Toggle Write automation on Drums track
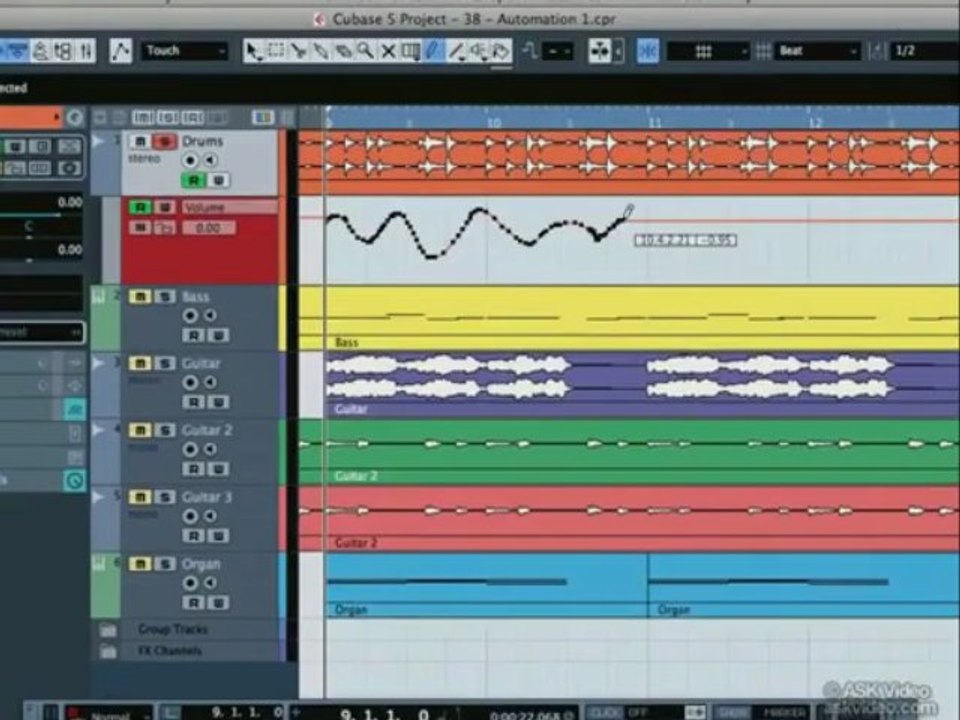Screen dimensions: 960x720 tap(218, 180)
